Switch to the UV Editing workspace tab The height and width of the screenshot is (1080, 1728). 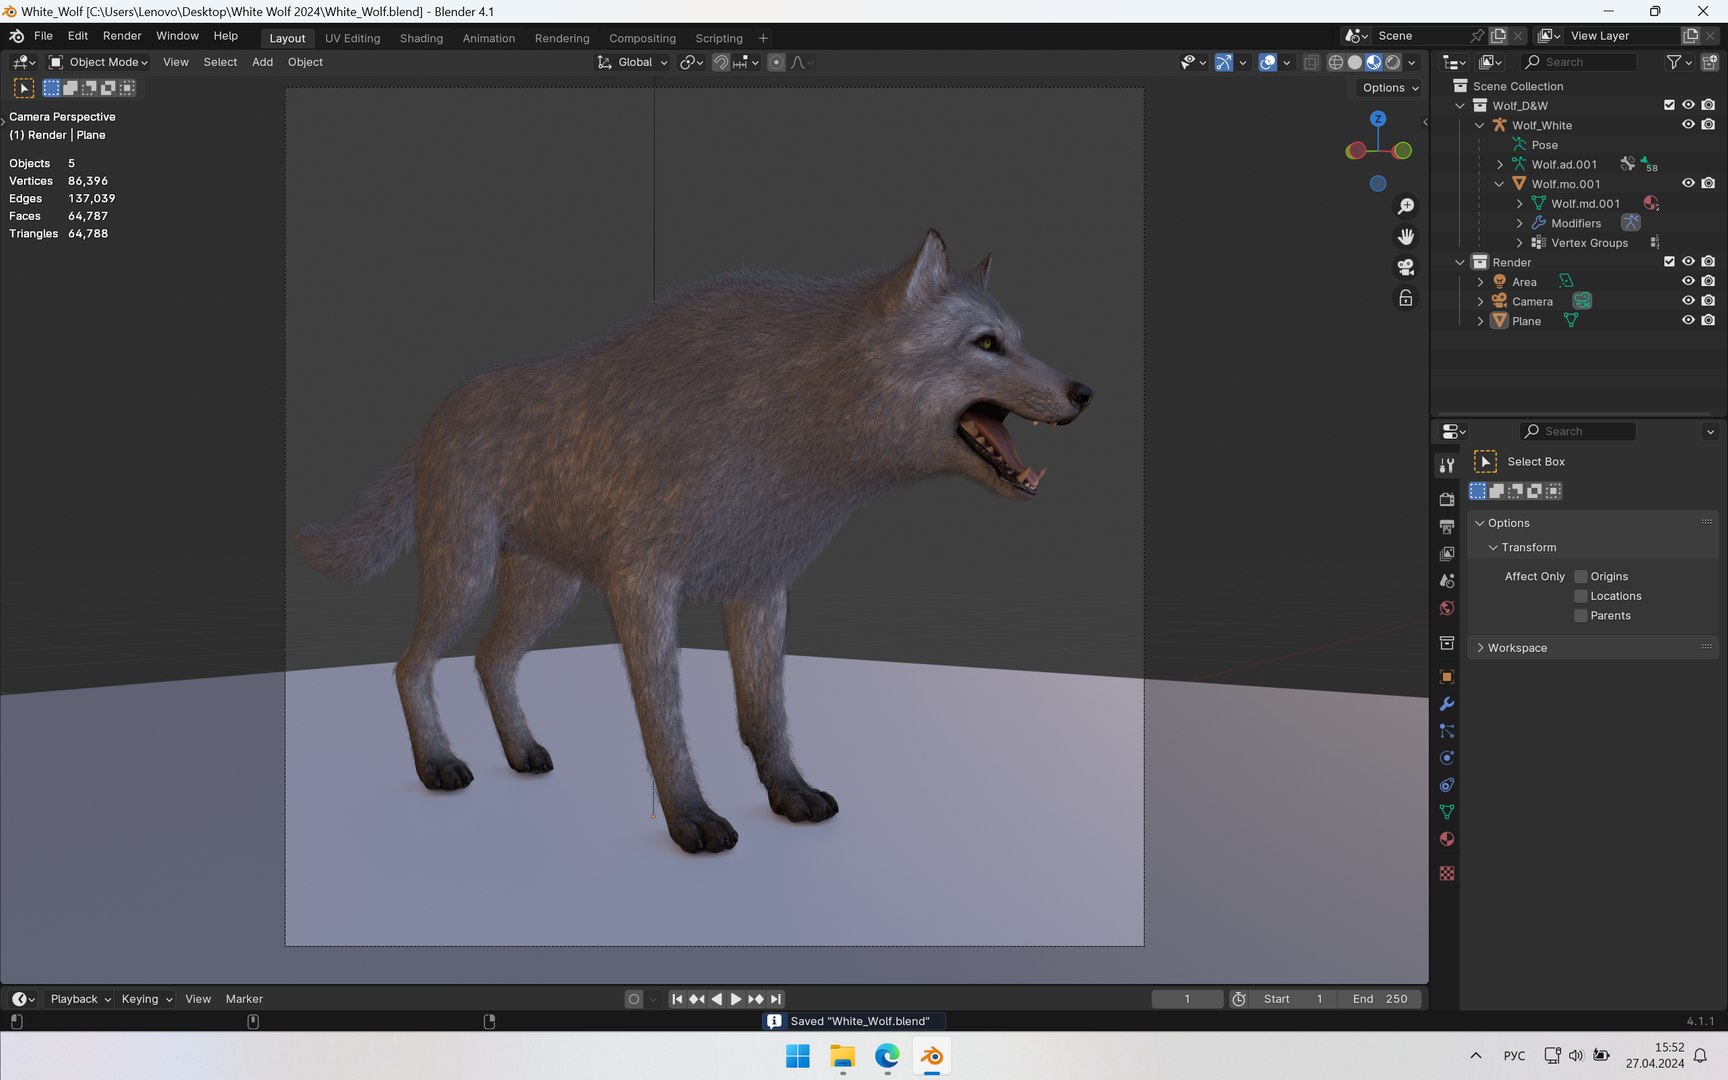tap(352, 38)
